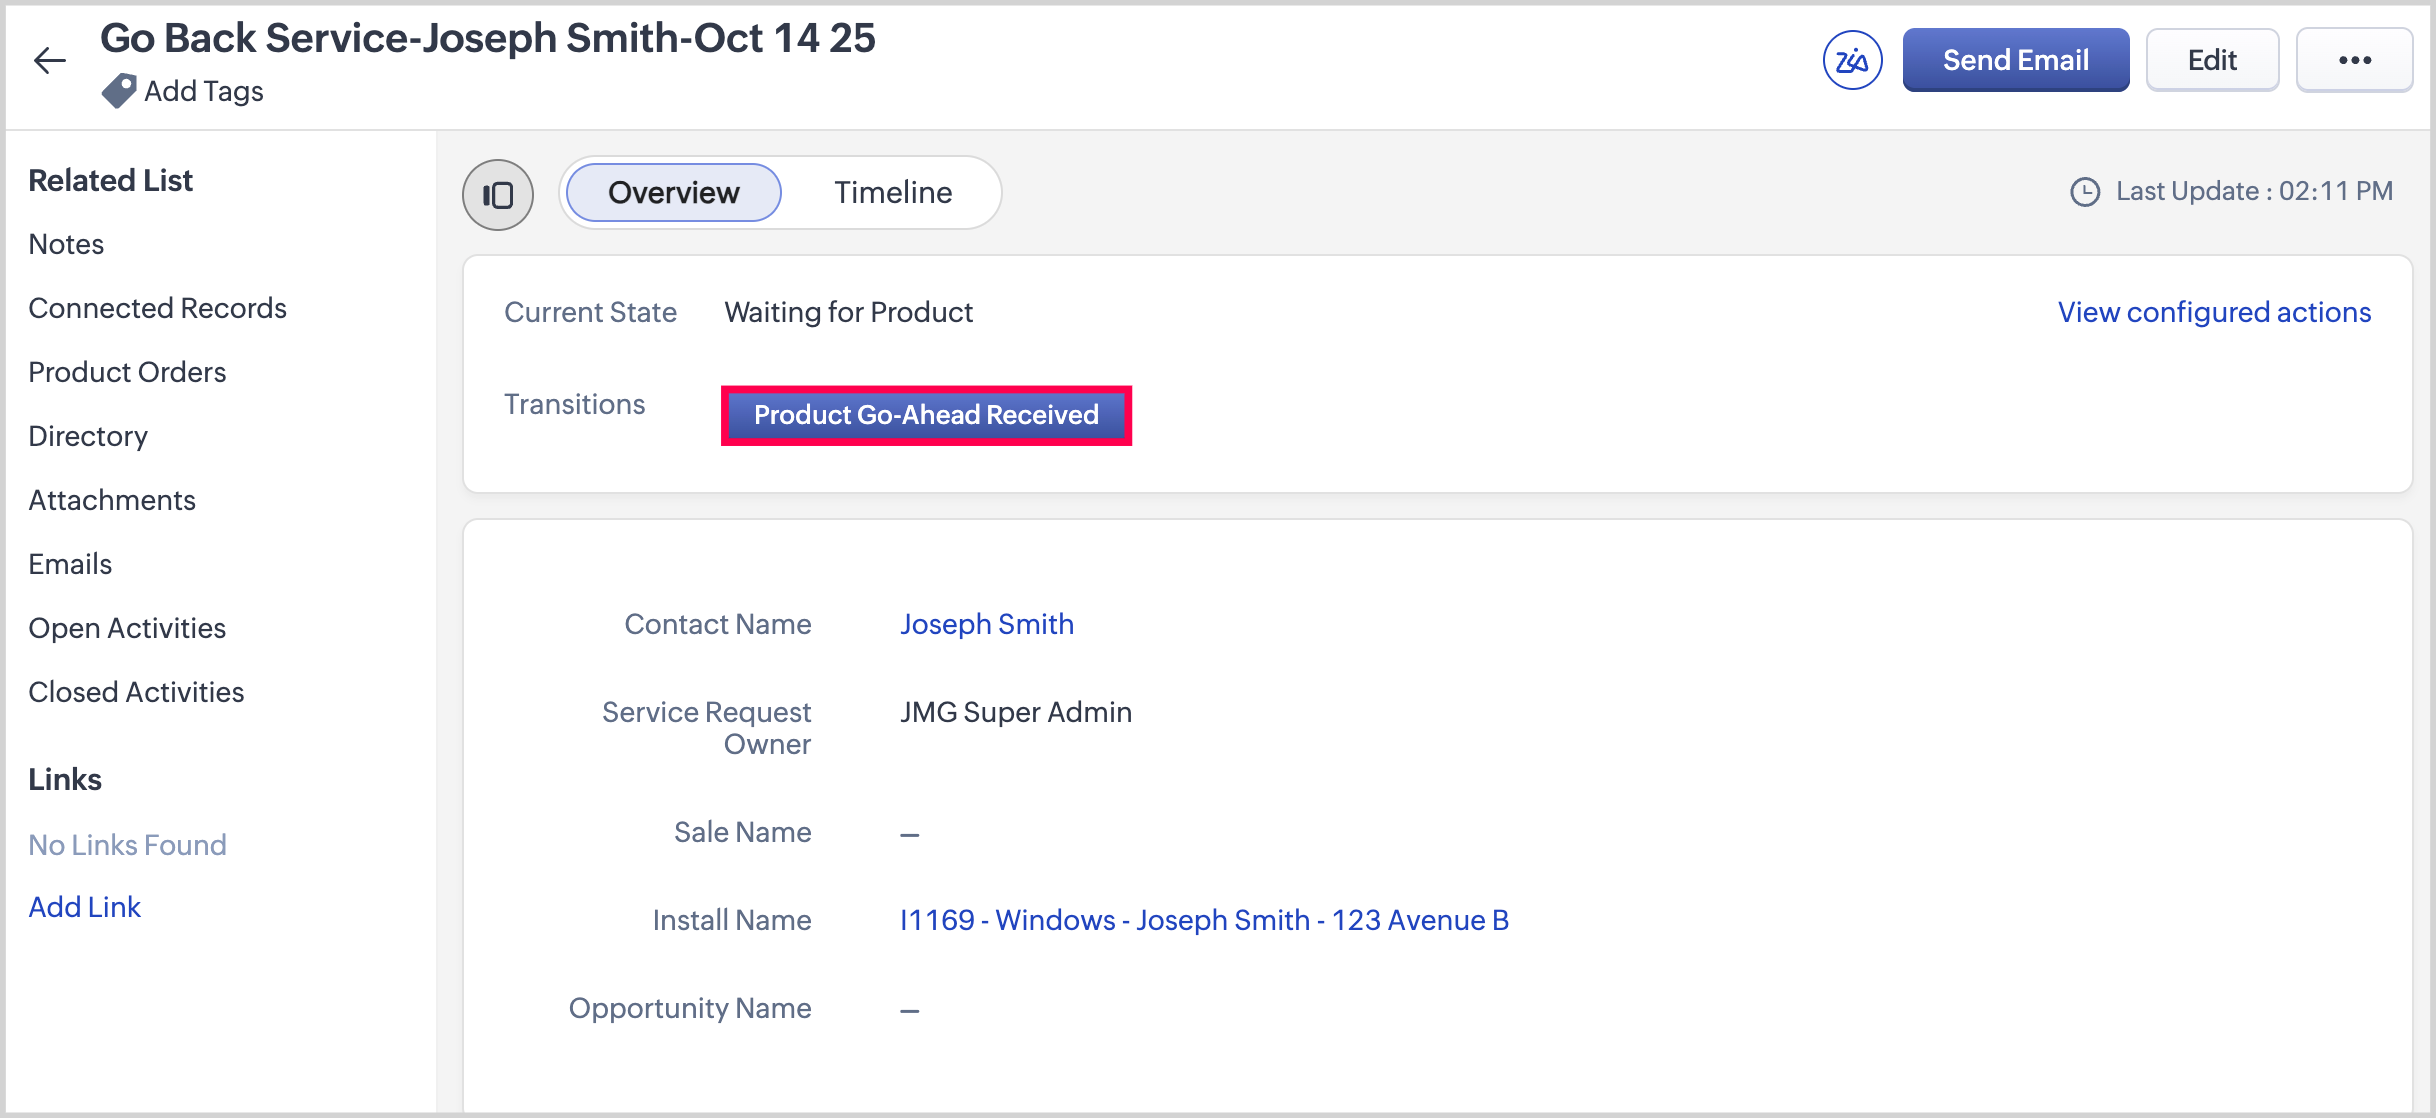The height and width of the screenshot is (1118, 2436).
Task: Open the I1169 Windows install link
Action: (x=1204, y=921)
